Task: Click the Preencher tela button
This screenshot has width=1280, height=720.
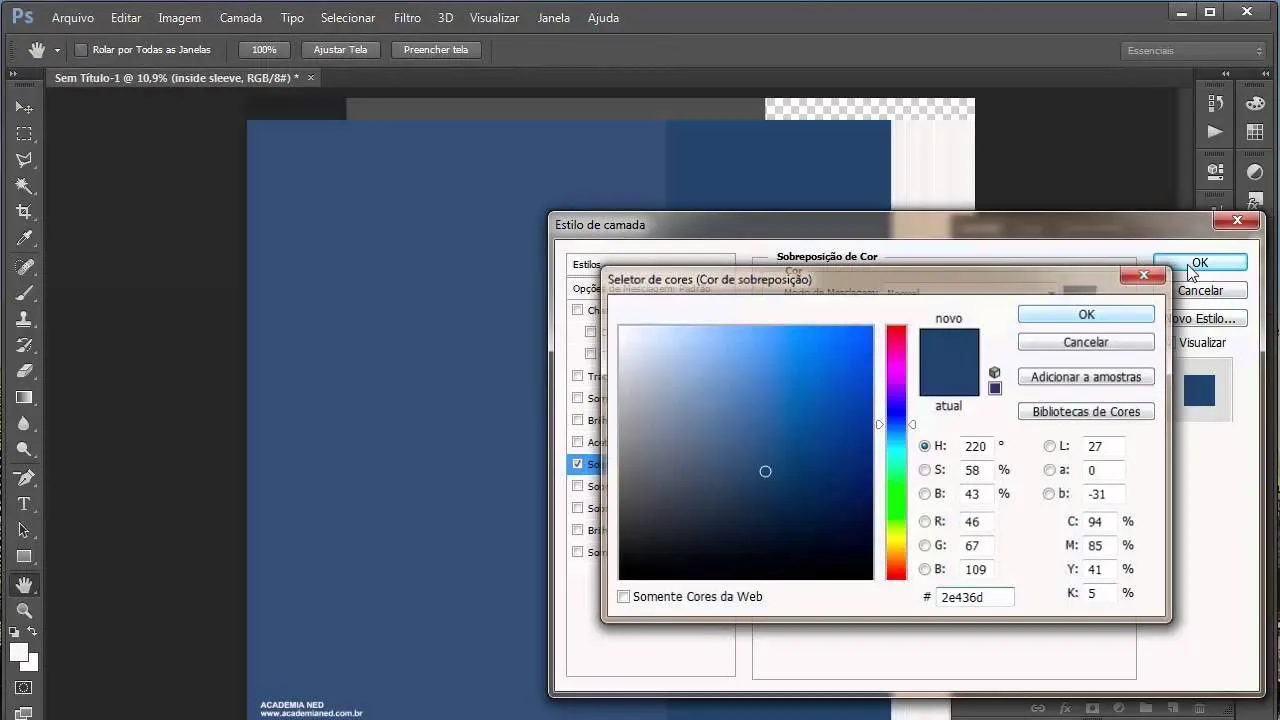Action: pos(436,50)
